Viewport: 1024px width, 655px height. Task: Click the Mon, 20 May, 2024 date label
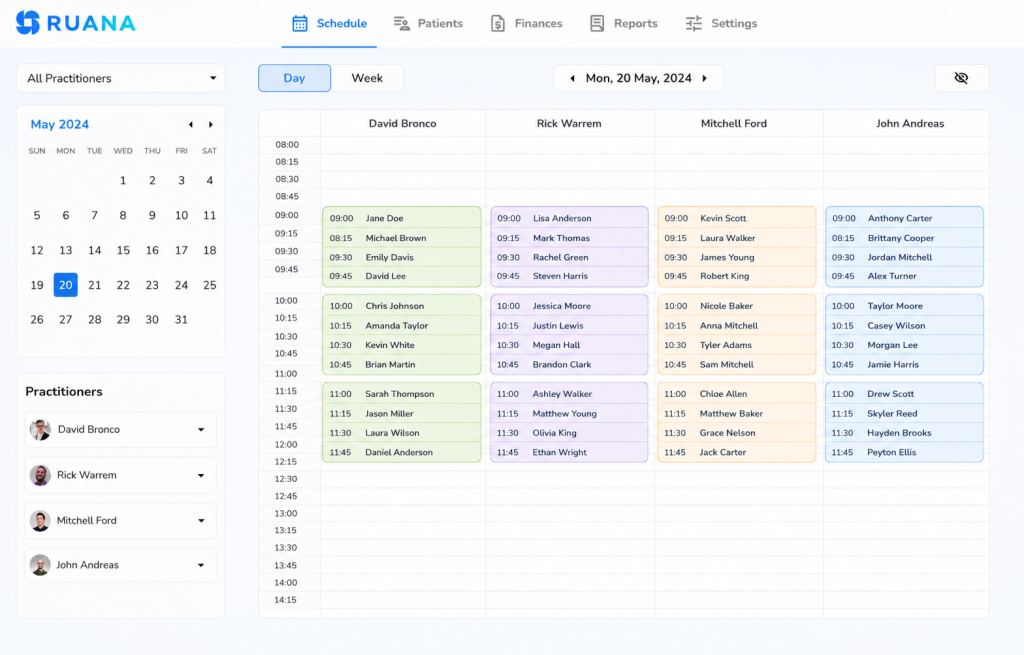point(638,78)
